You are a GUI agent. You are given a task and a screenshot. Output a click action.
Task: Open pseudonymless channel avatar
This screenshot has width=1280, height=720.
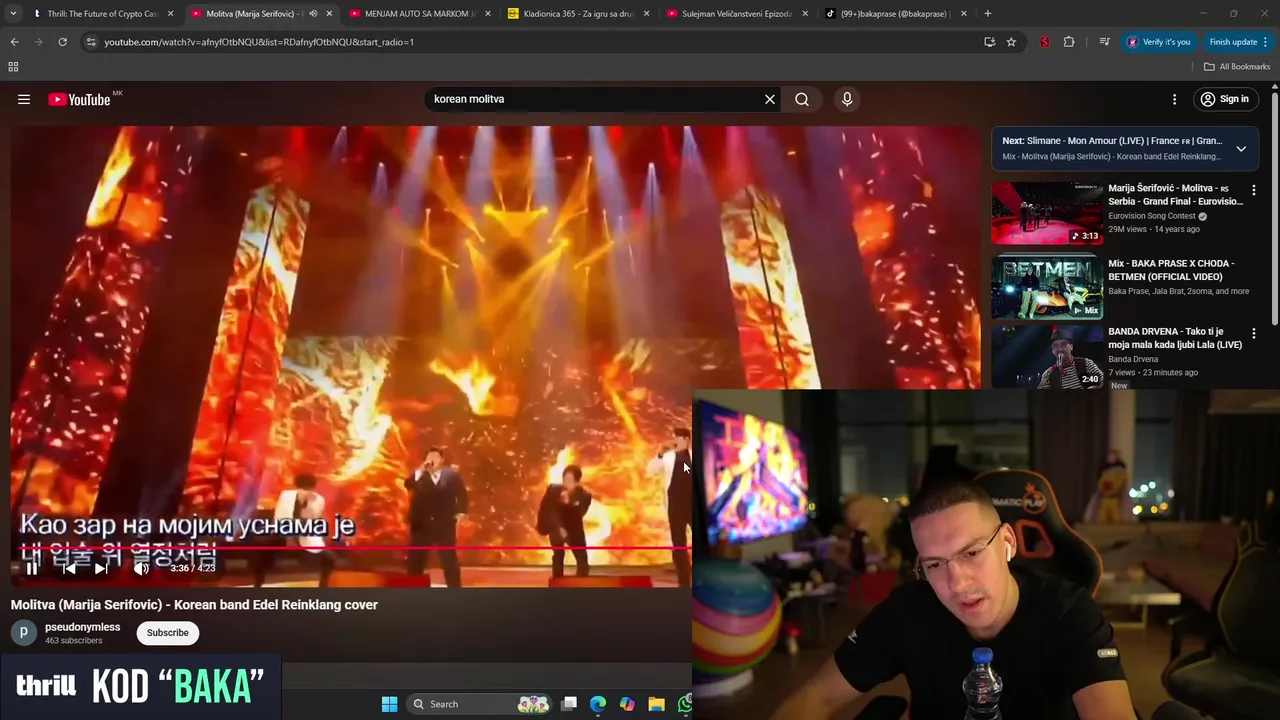24,633
